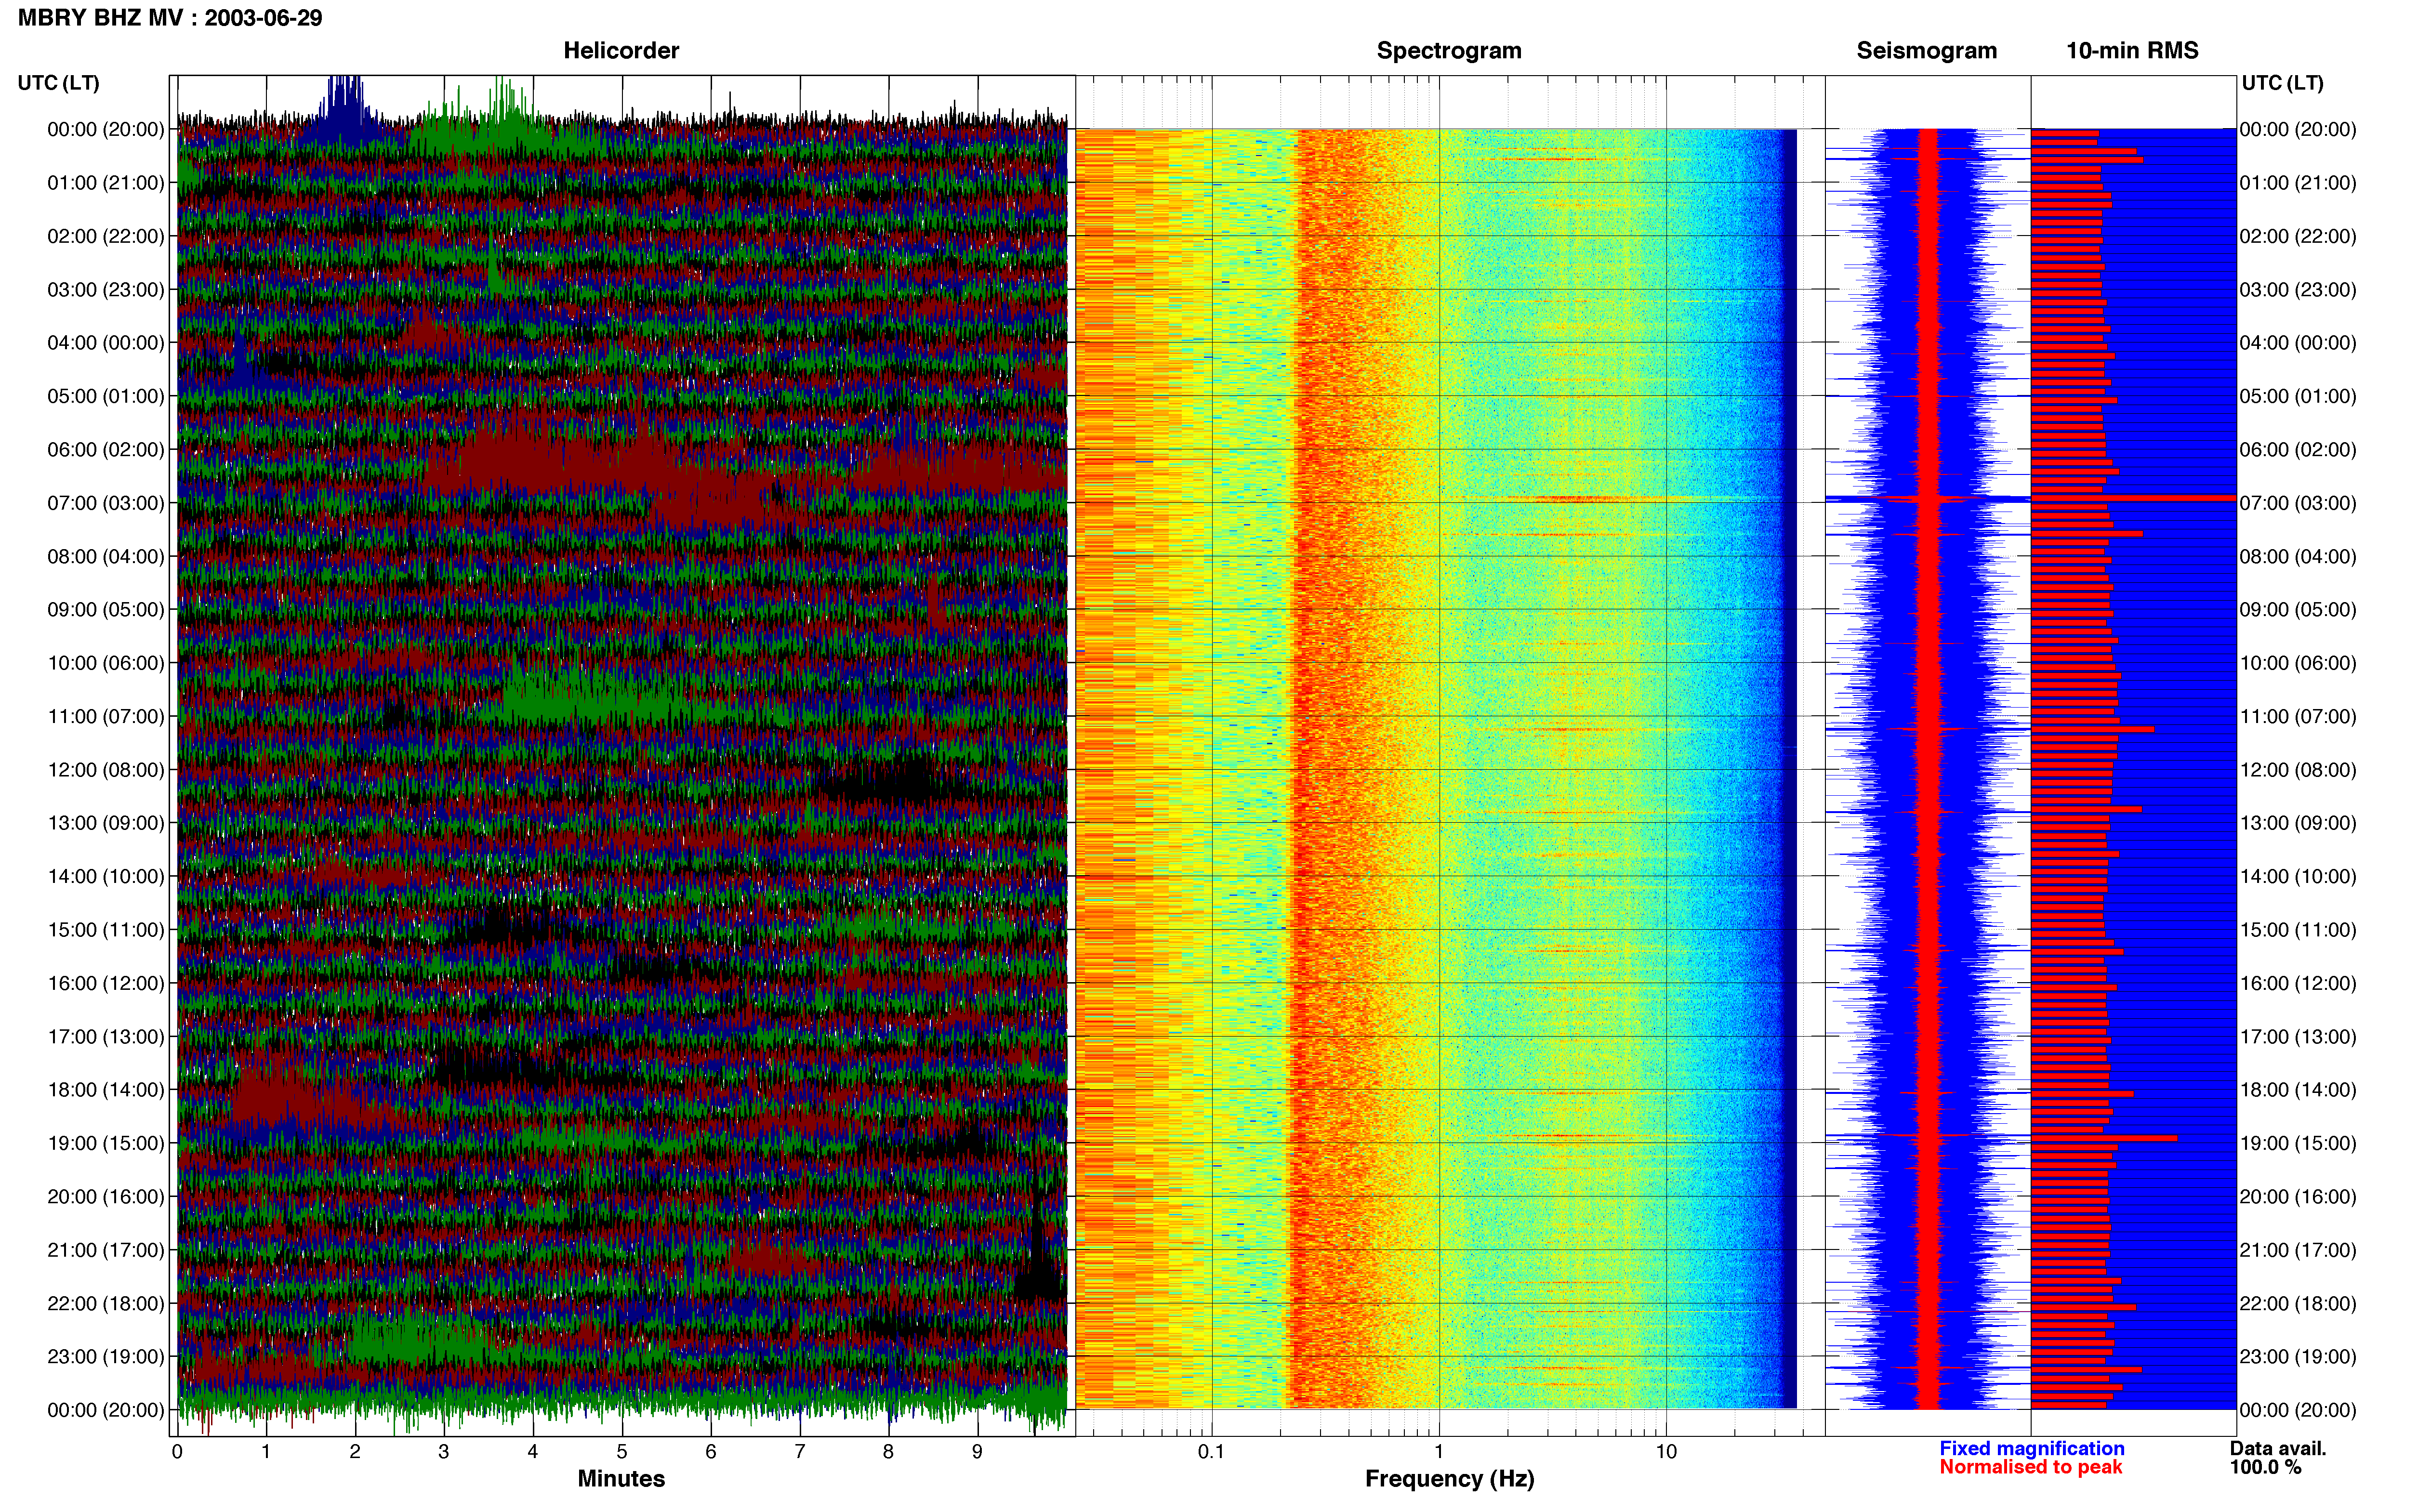The image size is (2418, 1512).
Task: Click left time label '06:00 (02:00)'
Action: coord(105,449)
